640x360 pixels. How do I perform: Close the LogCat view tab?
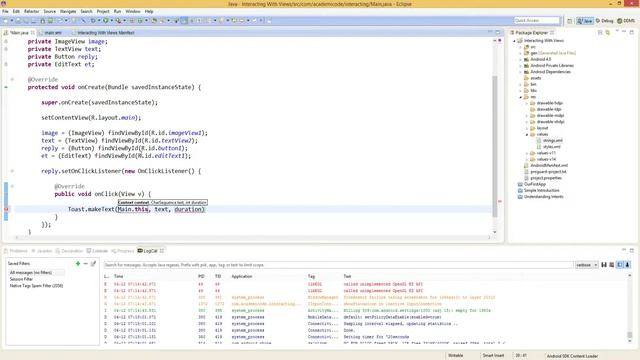click(x=162, y=251)
